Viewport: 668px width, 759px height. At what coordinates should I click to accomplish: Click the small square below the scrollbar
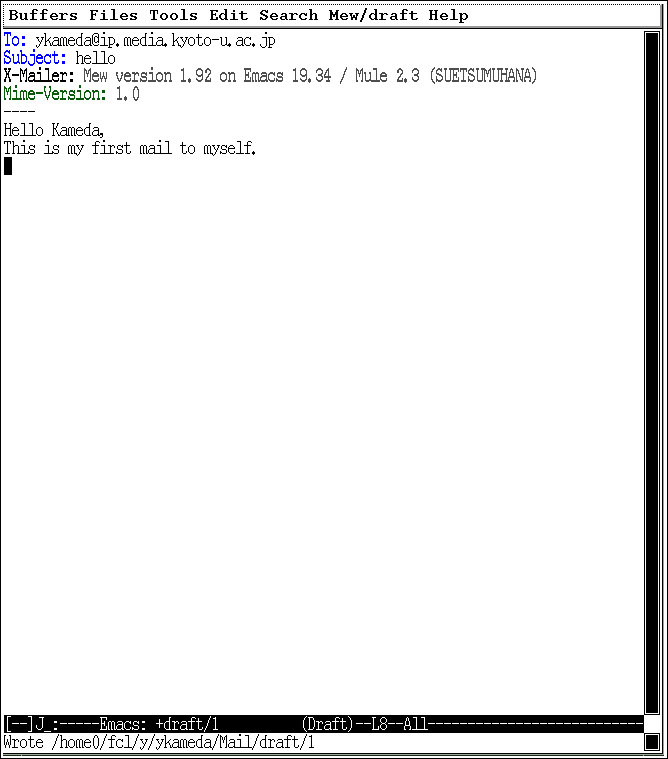652,742
